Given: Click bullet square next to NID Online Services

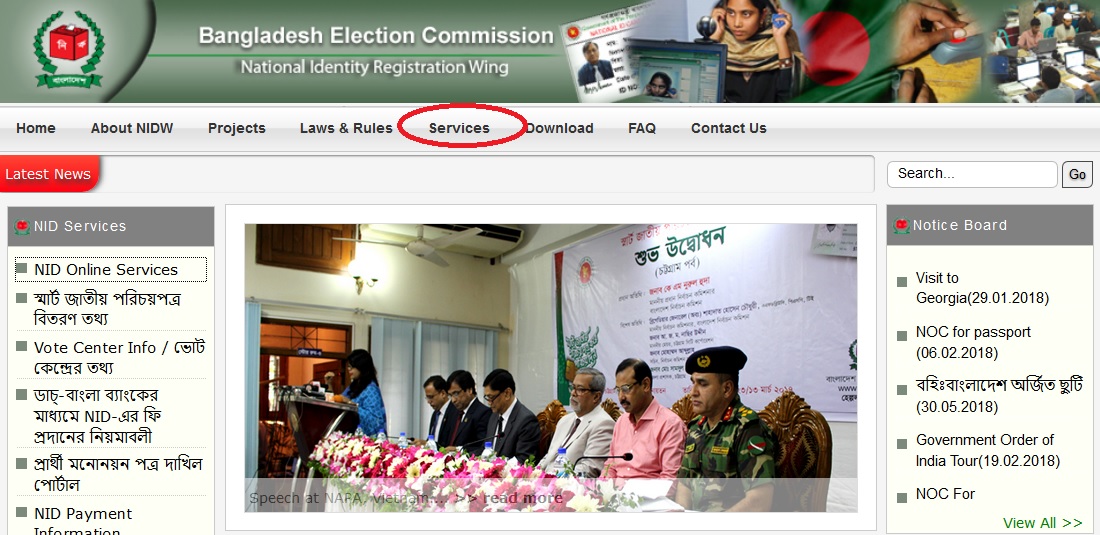Looking at the screenshot, I should (x=22, y=268).
